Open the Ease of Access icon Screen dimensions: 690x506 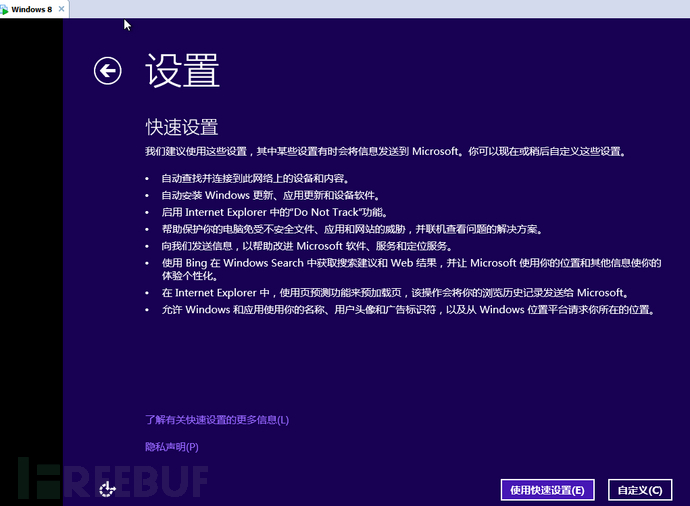107,488
